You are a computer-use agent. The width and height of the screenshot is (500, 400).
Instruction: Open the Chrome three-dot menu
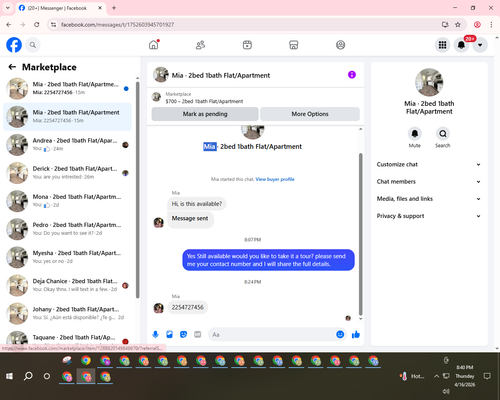click(491, 24)
